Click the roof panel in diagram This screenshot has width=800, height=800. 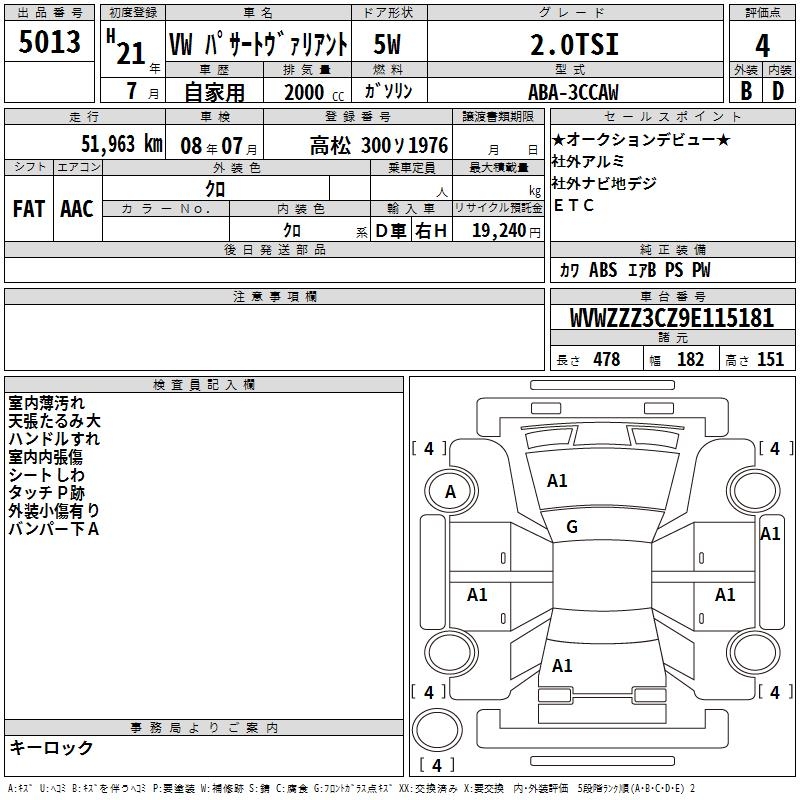pos(602,576)
